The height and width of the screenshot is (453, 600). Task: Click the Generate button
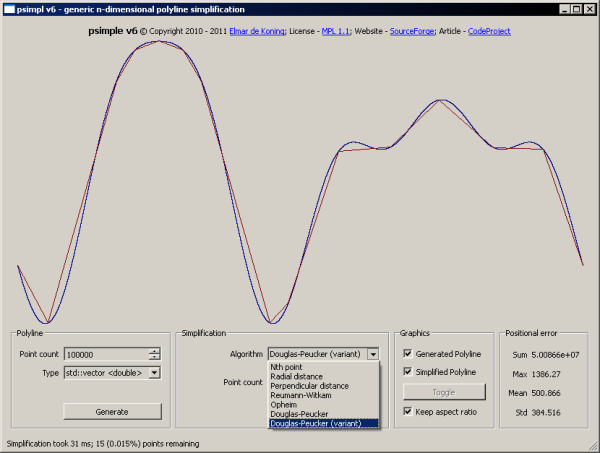click(x=112, y=412)
